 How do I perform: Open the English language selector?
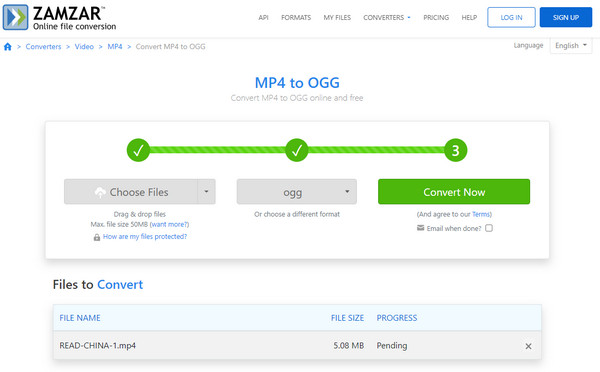(x=571, y=46)
